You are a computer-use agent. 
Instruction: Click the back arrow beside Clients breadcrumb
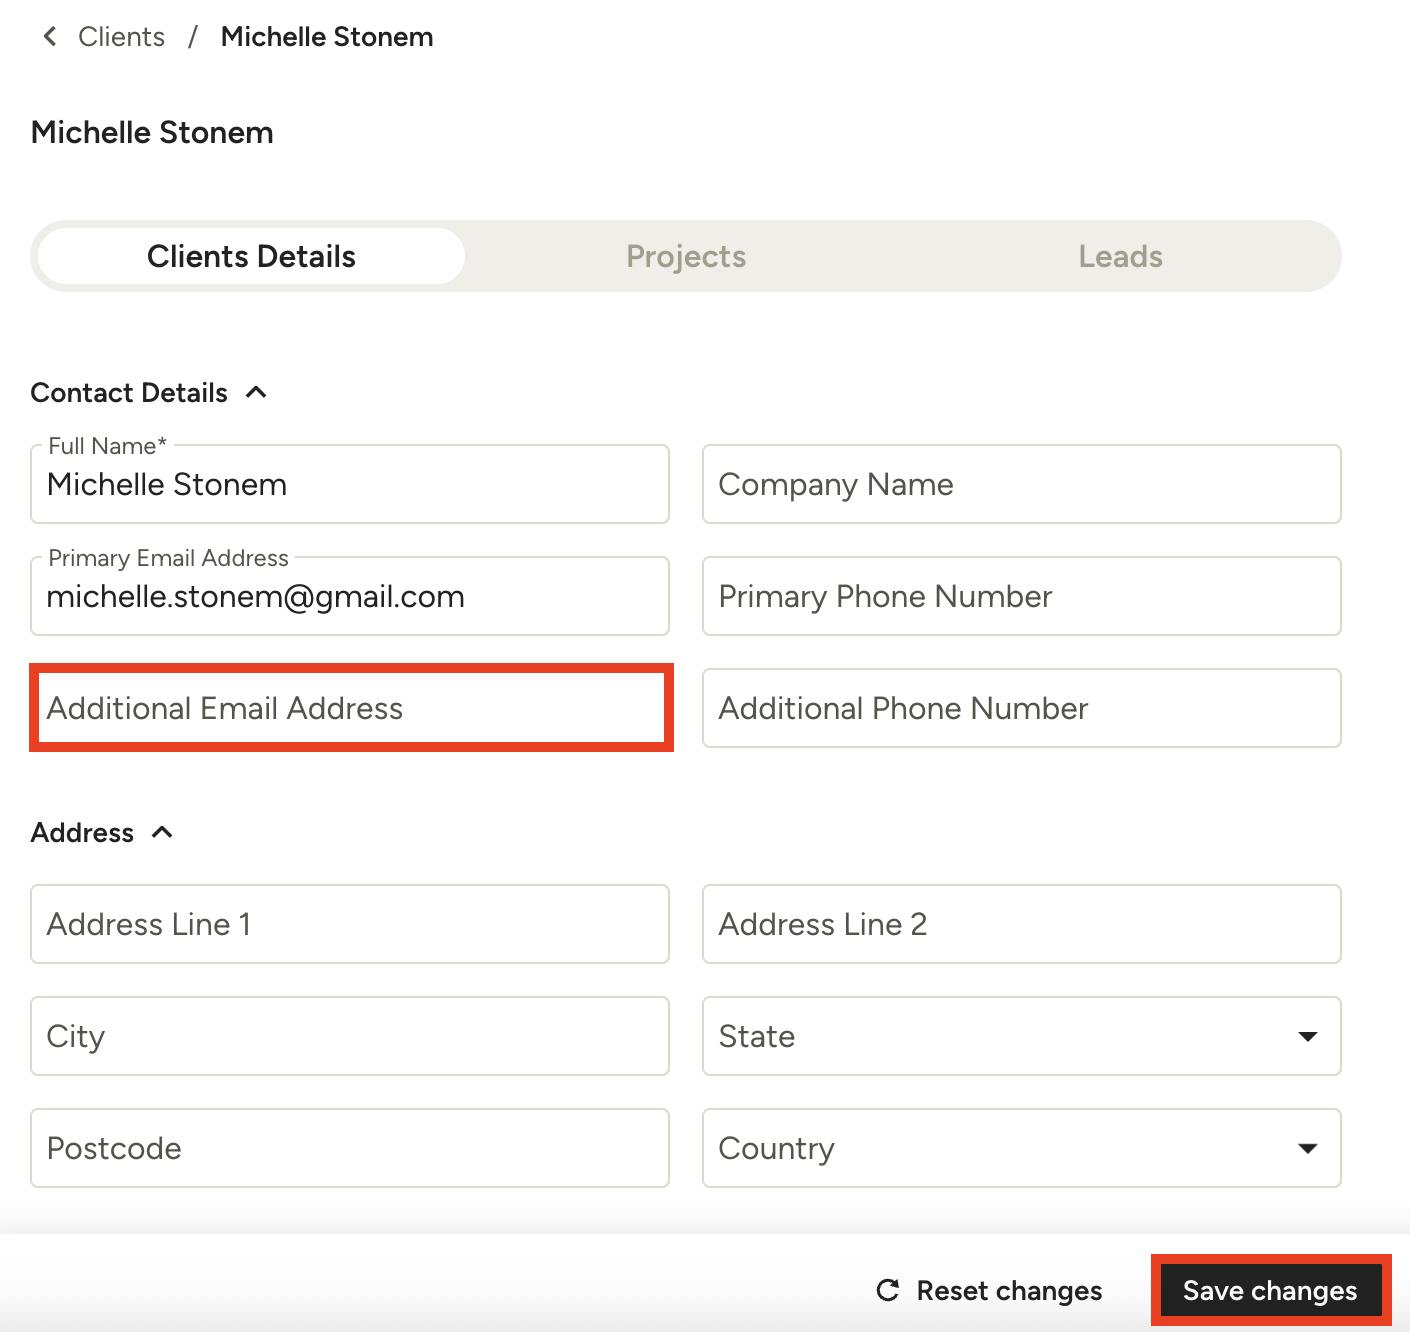click(49, 36)
